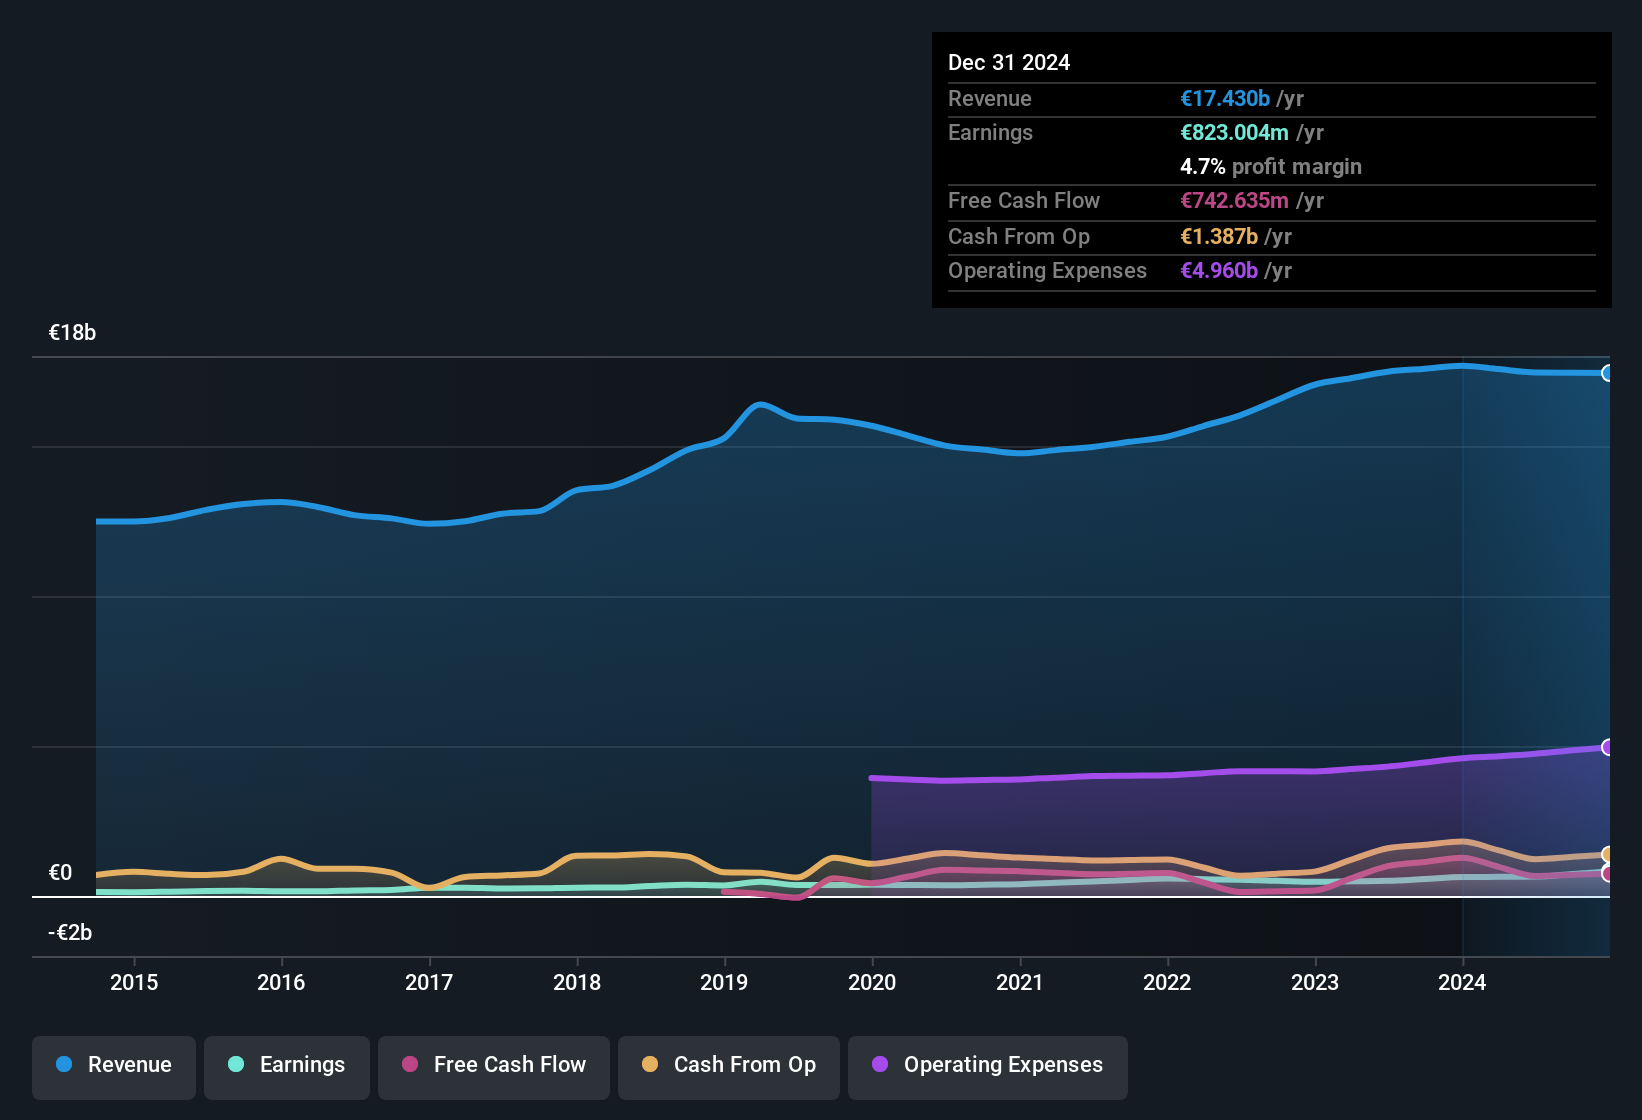Click the pink dot in Free Cash Flow legend
Viewport: 1642px width, 1120px height.
point(410,1064)
